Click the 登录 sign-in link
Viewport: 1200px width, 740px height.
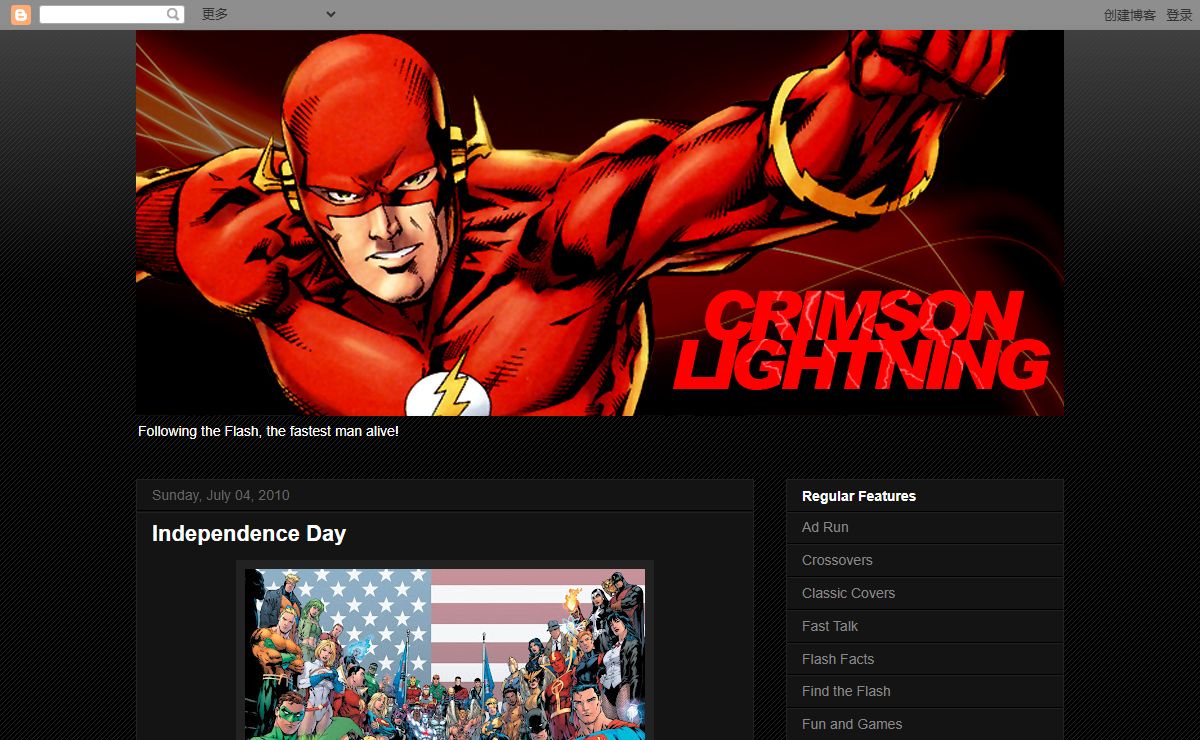click(1179, 15)
